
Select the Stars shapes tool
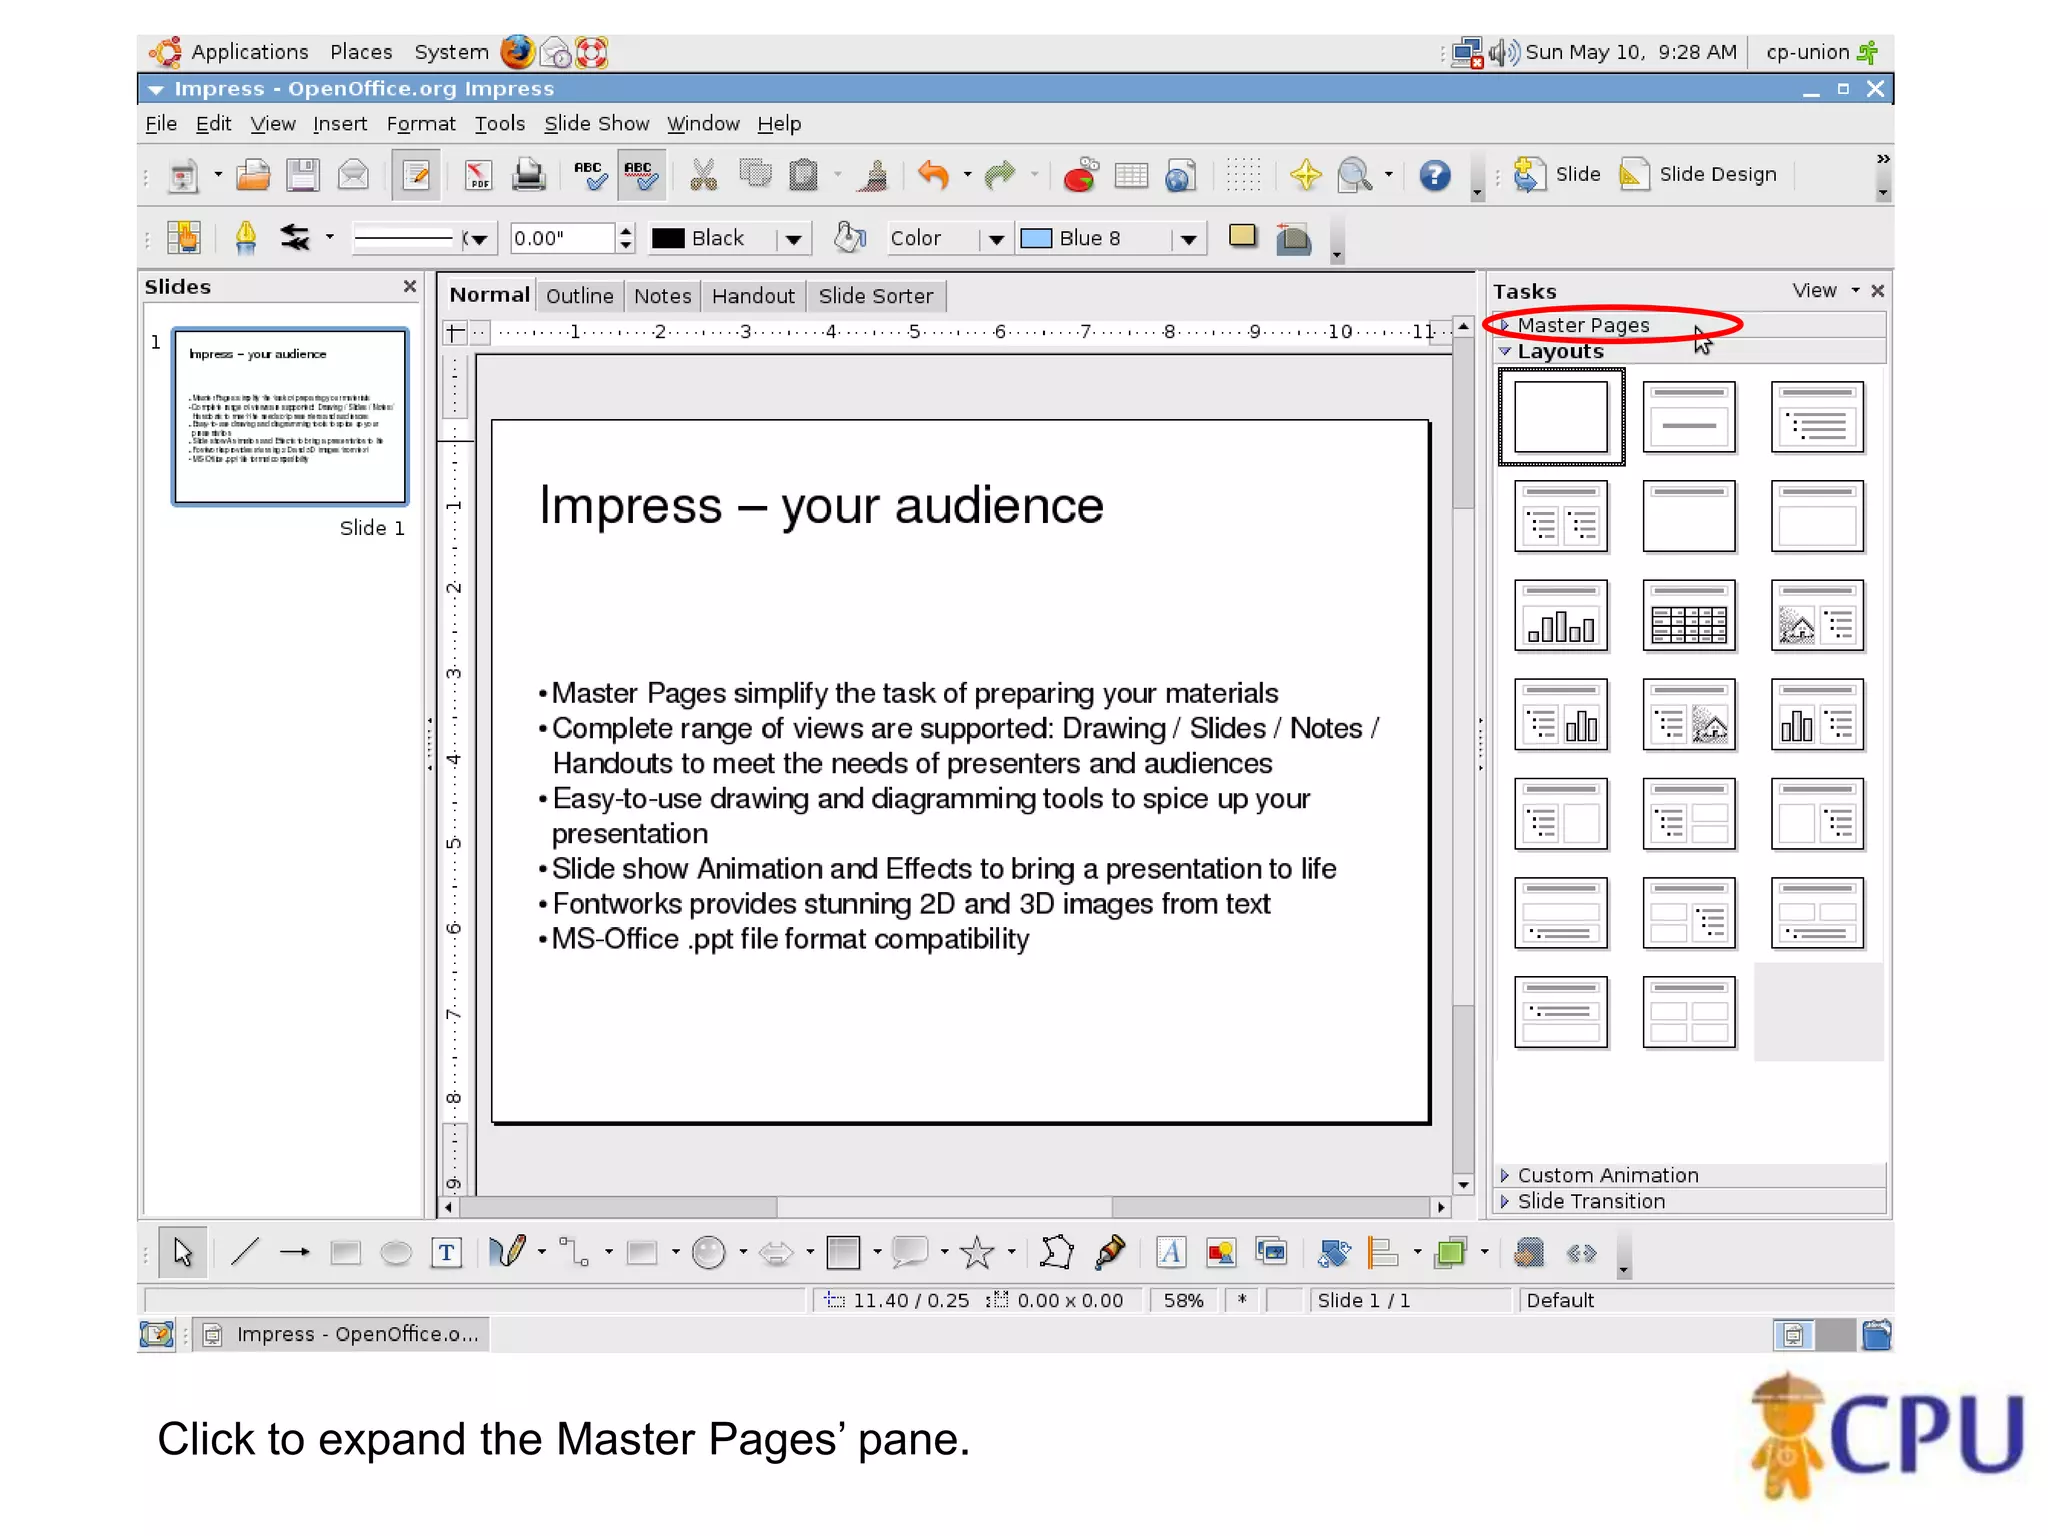point(977,1252)
